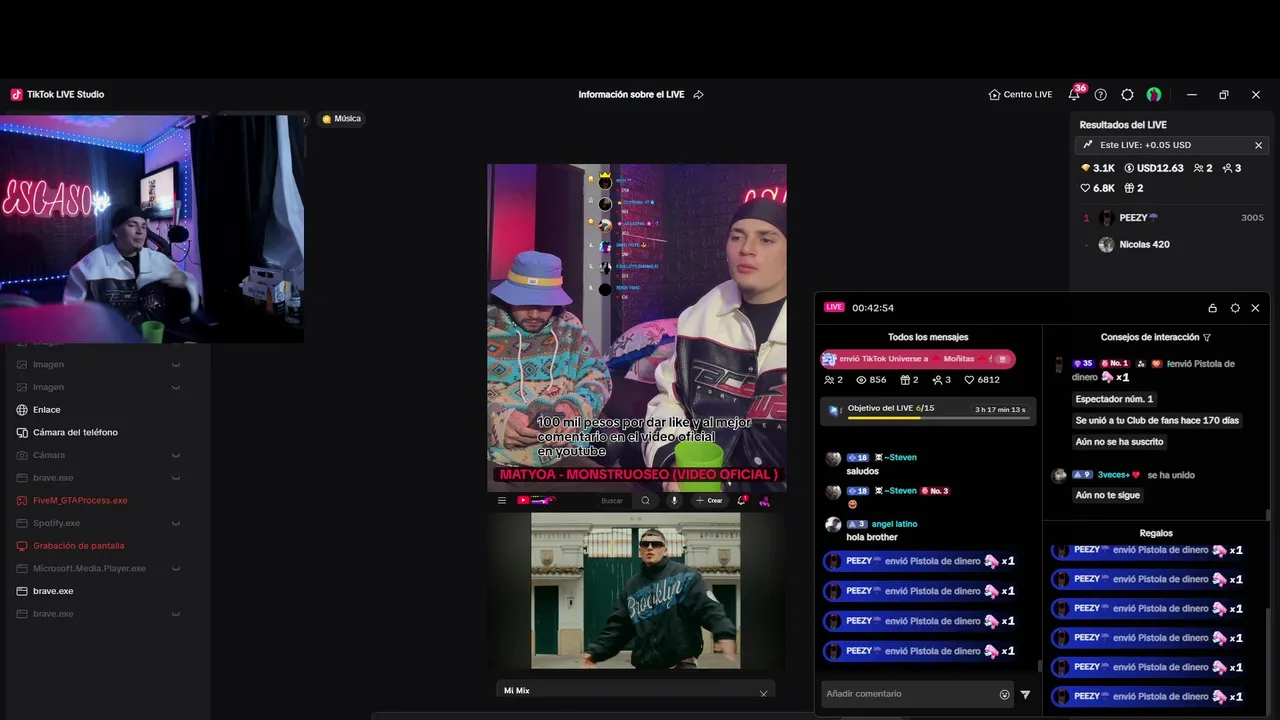Toggle visibility of the Spotify.exe source
The height and width of the screenshot is (720, 1280).
coord(176,523)
